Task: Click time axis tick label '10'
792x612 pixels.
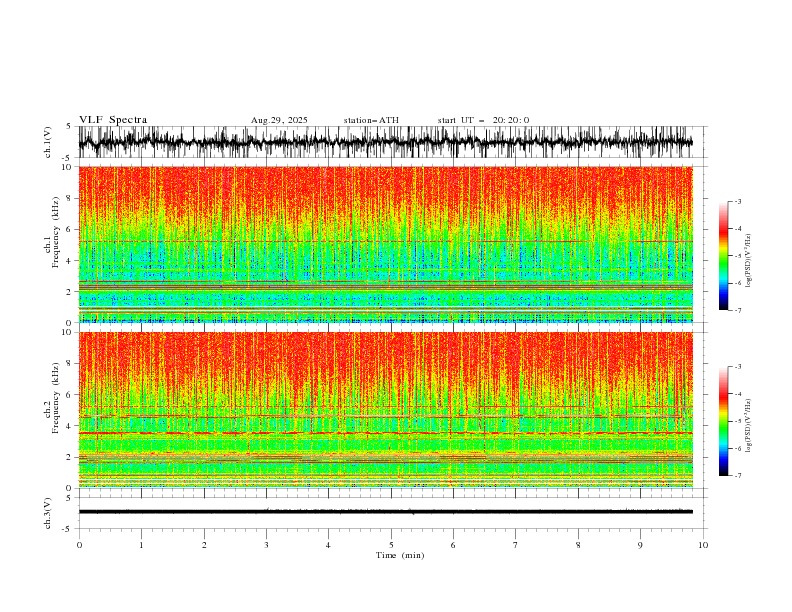Action: [x=703, y=545]
